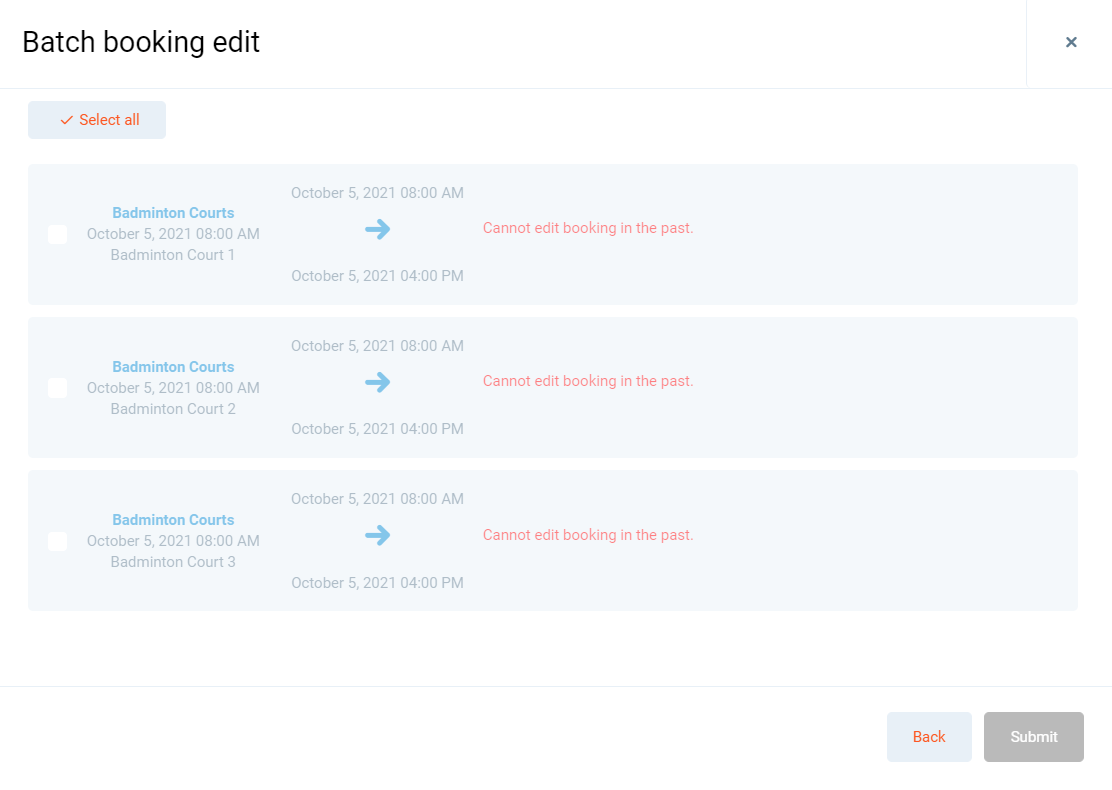Viewport: 1112px width, 790px height.
Task: Click the arrow icon in Court 3 row
Action: [x=377, y=536]
